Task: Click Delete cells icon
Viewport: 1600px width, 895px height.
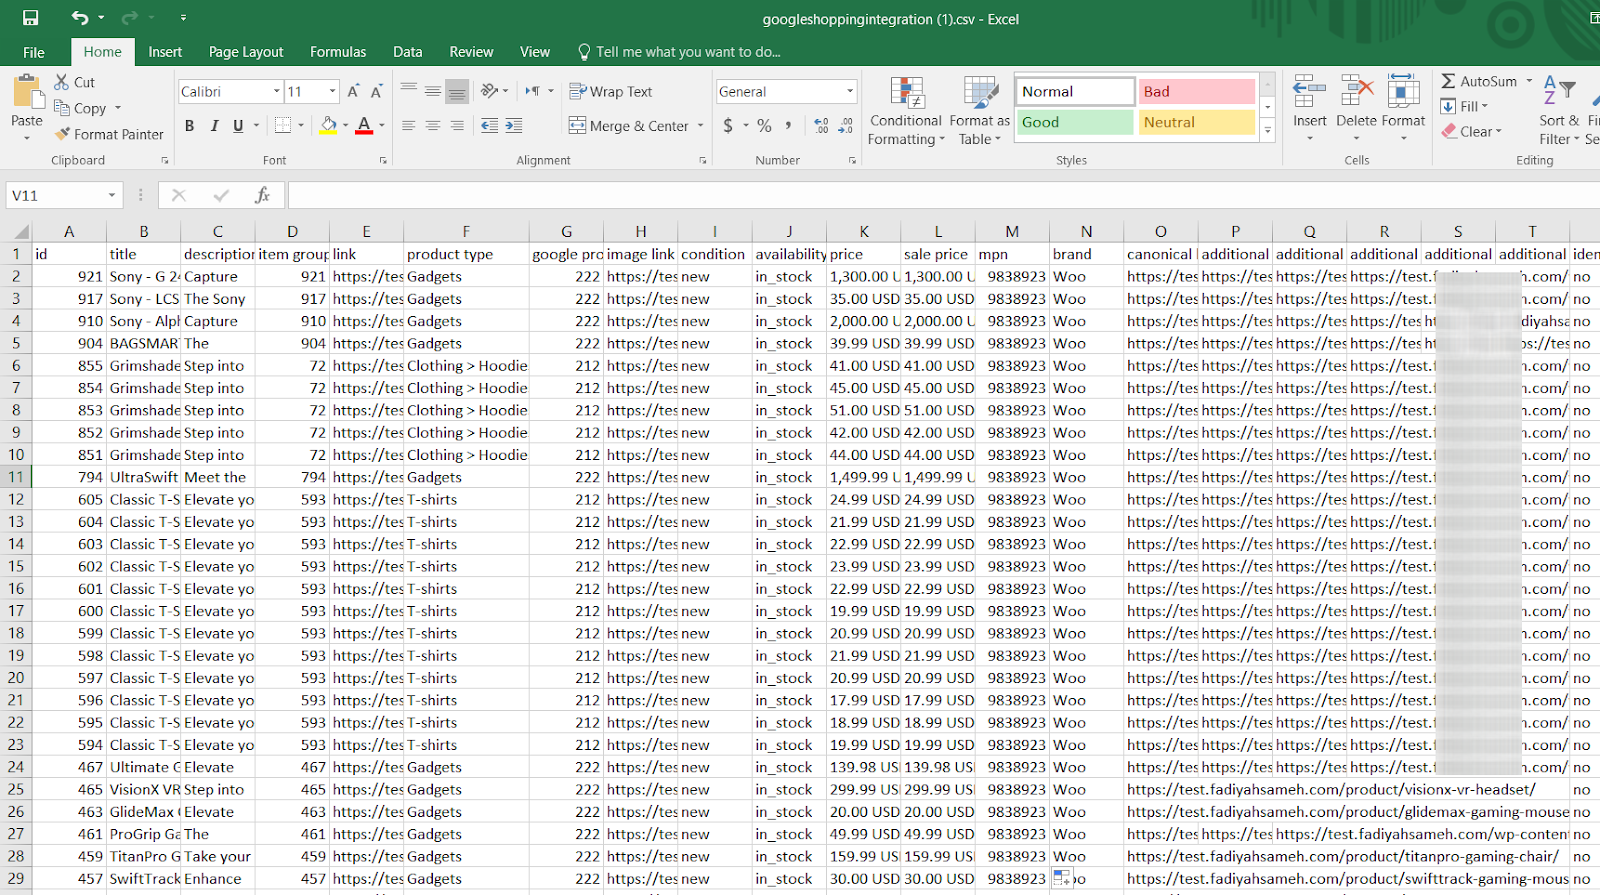Action: (x=1357, y=91)
